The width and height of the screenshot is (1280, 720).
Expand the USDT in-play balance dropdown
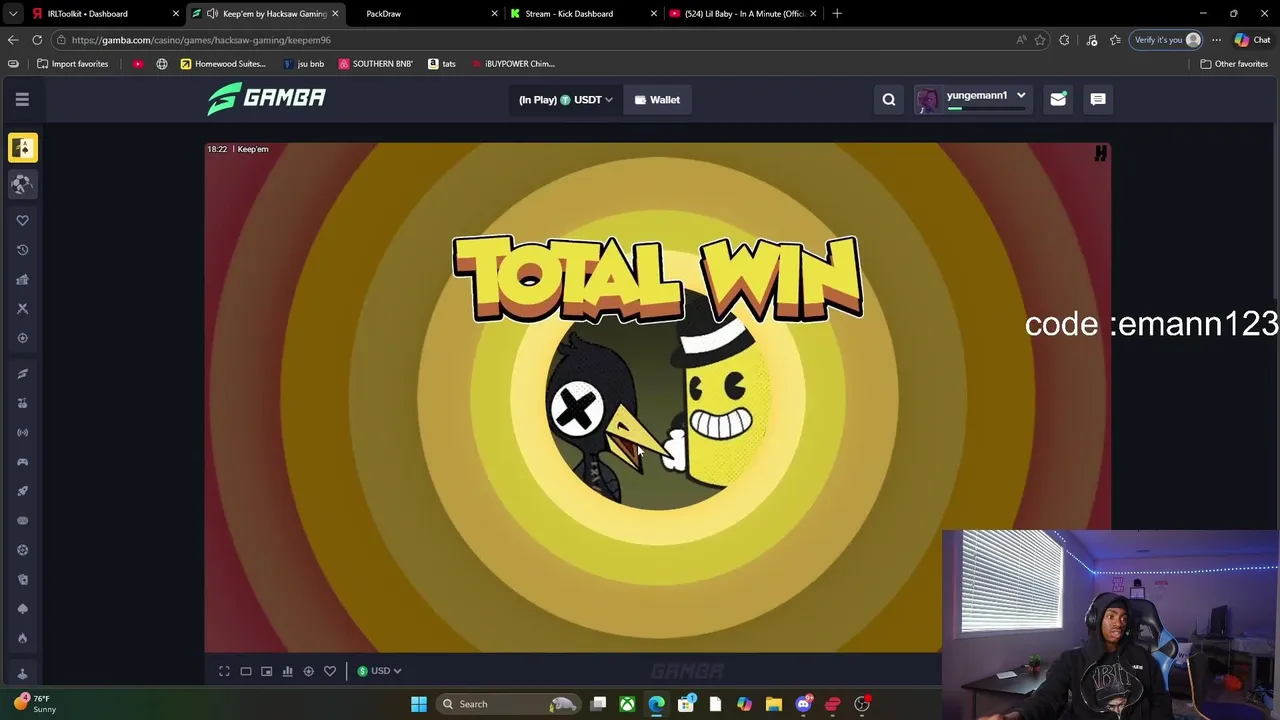pyautogui.click(x=565, y=99)
